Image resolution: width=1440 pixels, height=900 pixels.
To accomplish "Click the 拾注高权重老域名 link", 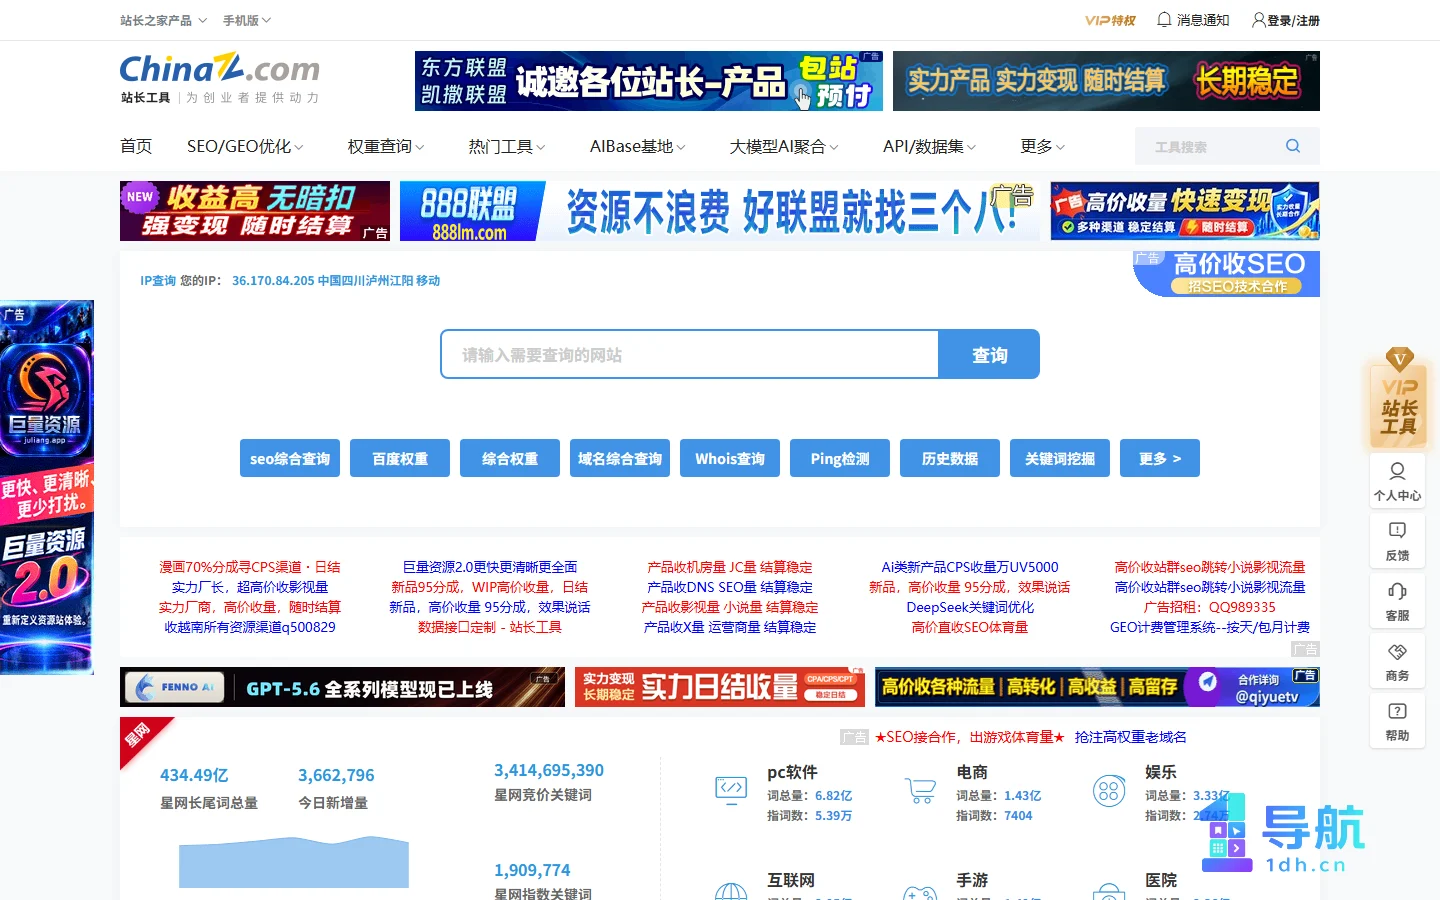I will click(1131, 737).
